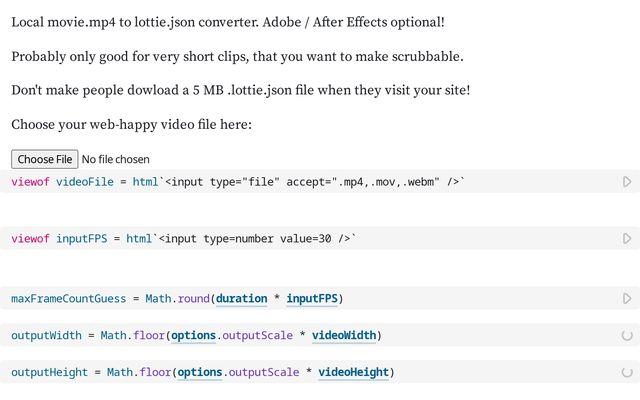Run the viewof videoFile cell

[627, 182]
